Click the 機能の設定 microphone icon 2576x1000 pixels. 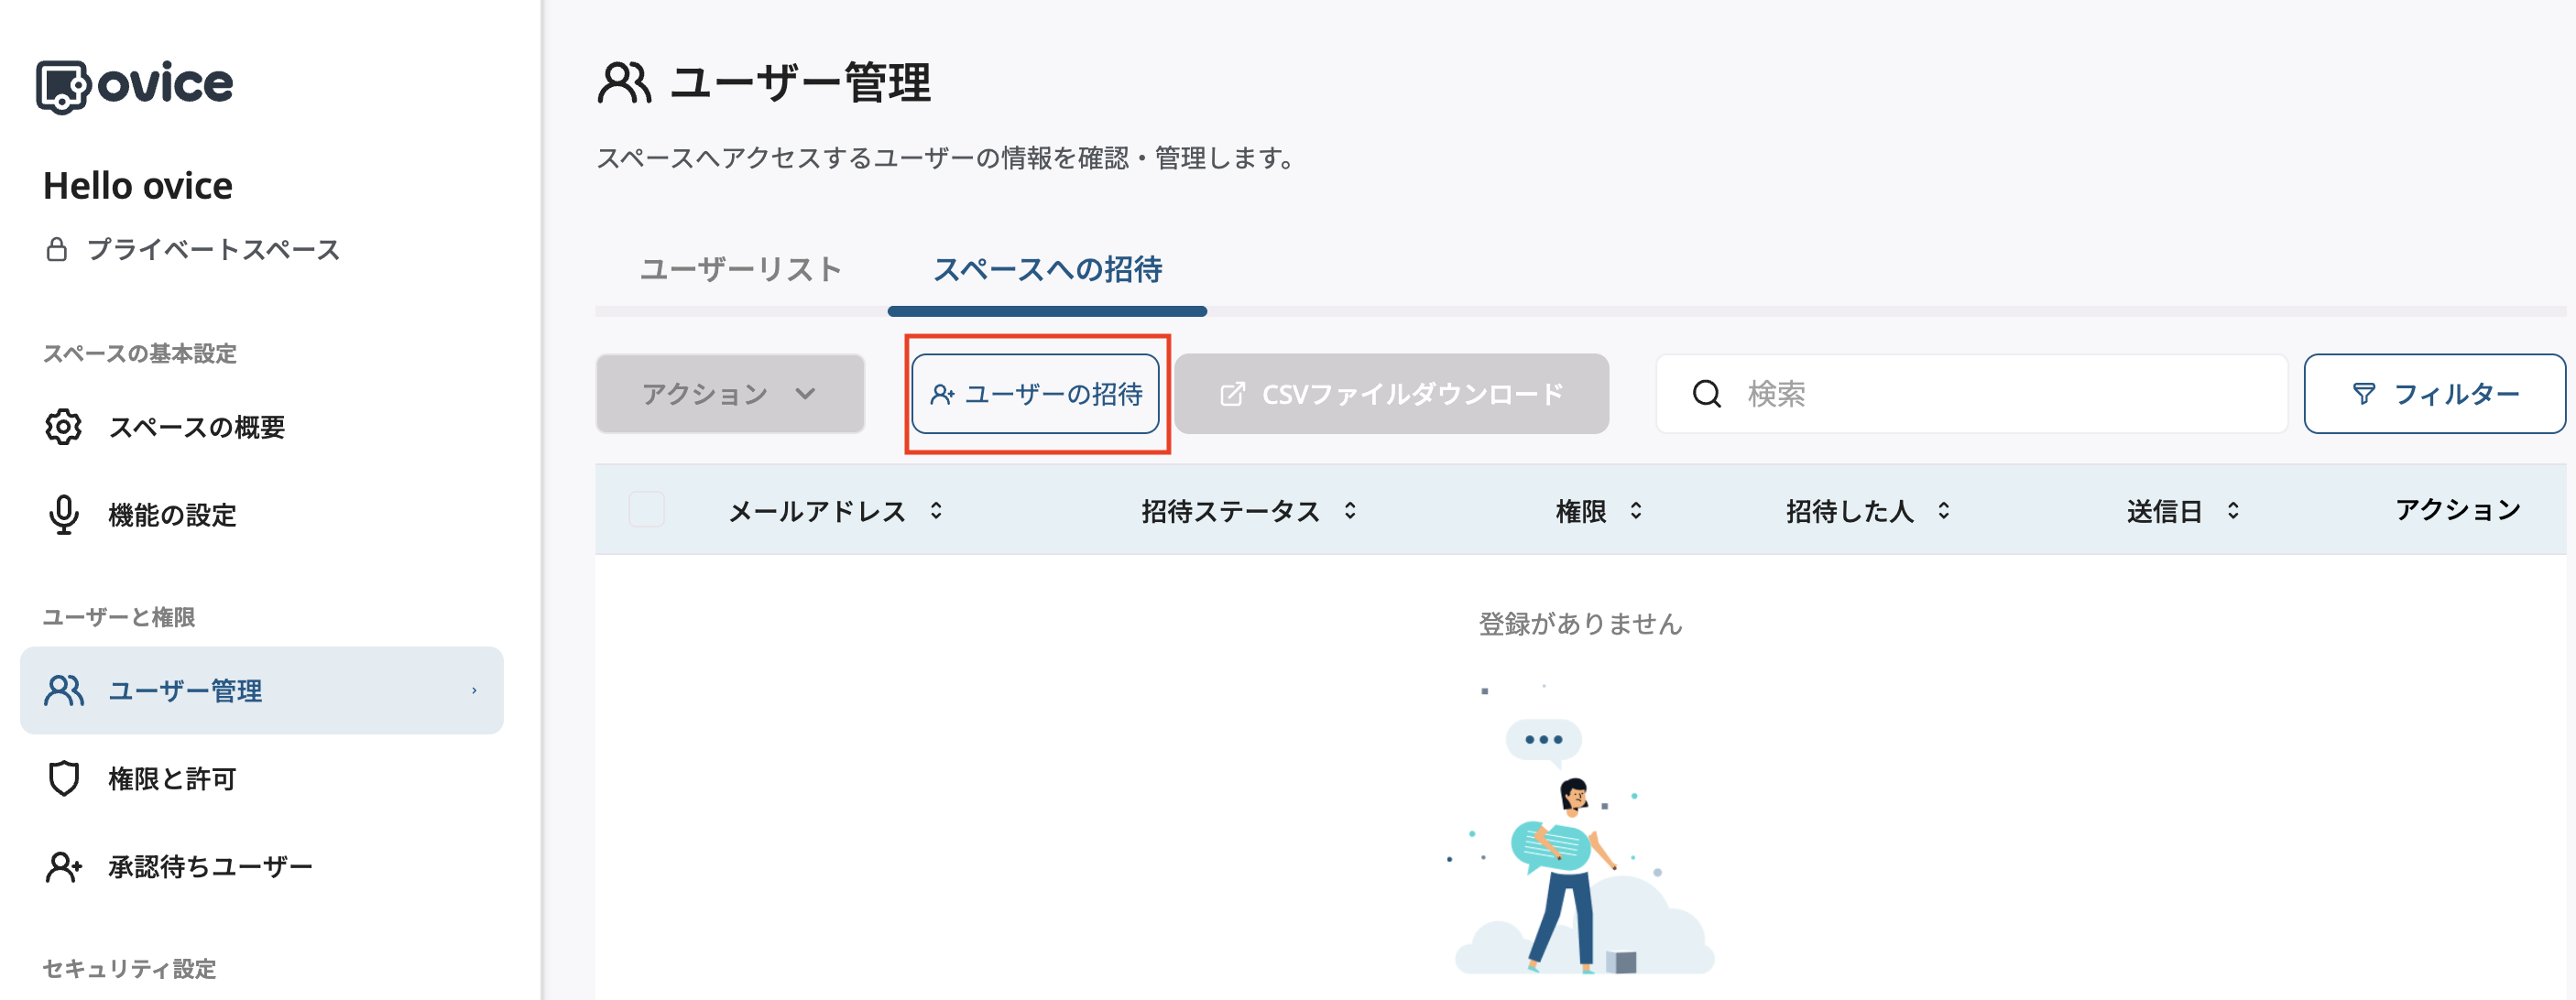[63, 515]
